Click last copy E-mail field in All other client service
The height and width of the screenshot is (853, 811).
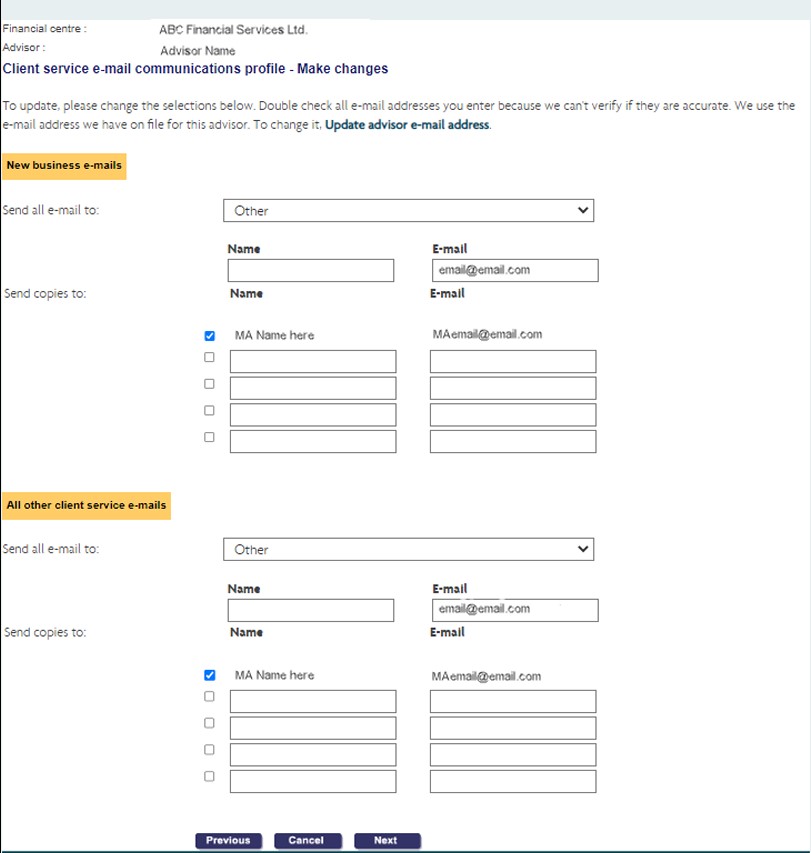[x=513, y=781]
